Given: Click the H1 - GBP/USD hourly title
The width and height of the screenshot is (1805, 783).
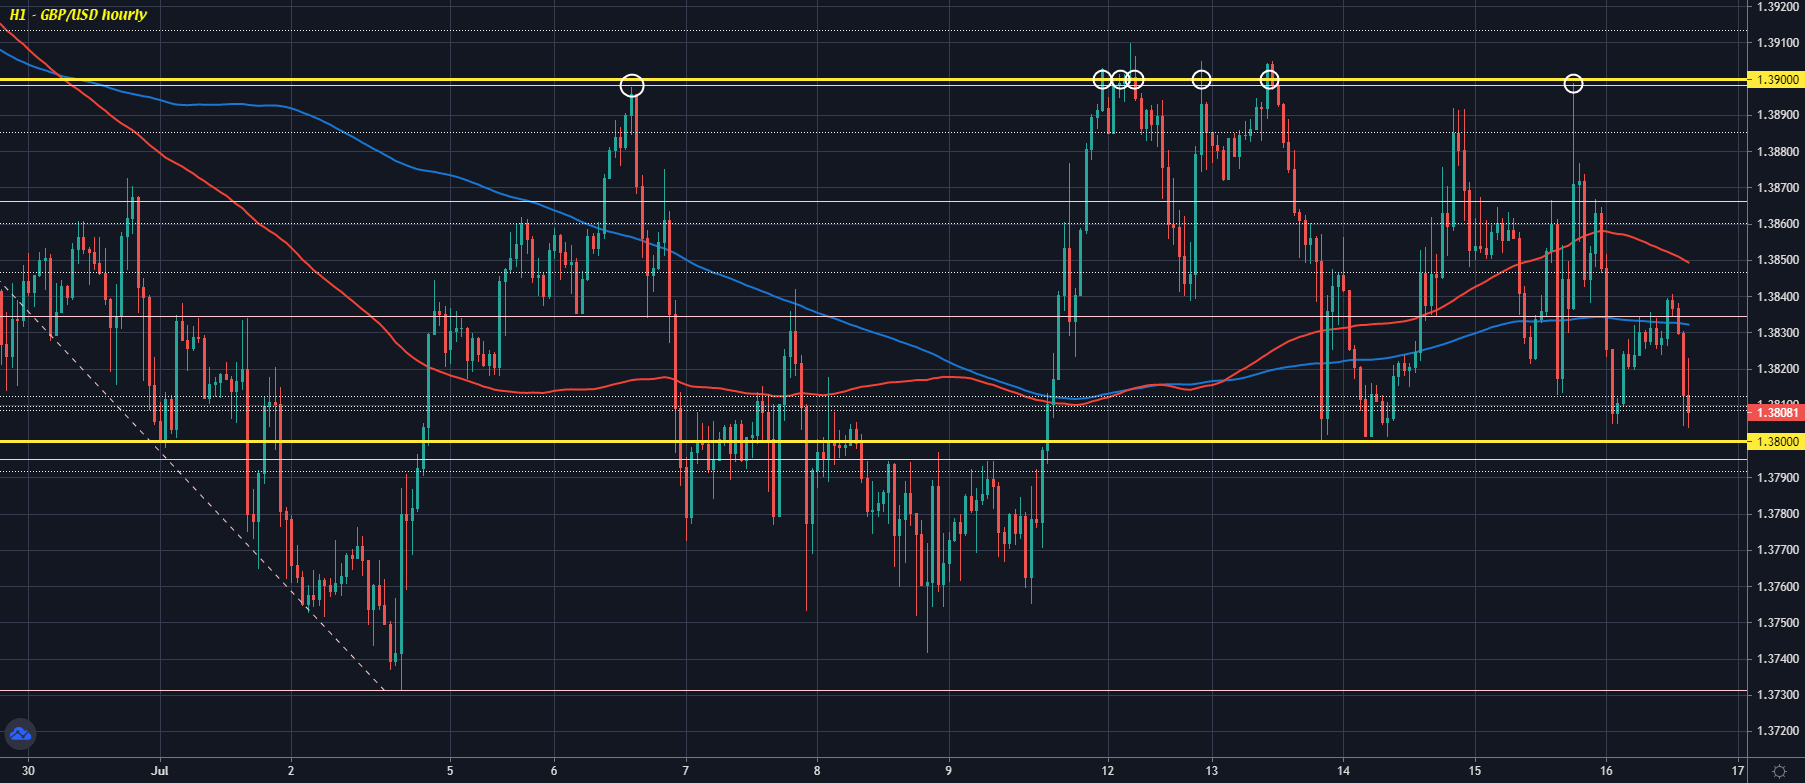Looking at the screenshot, I should 78,15.
